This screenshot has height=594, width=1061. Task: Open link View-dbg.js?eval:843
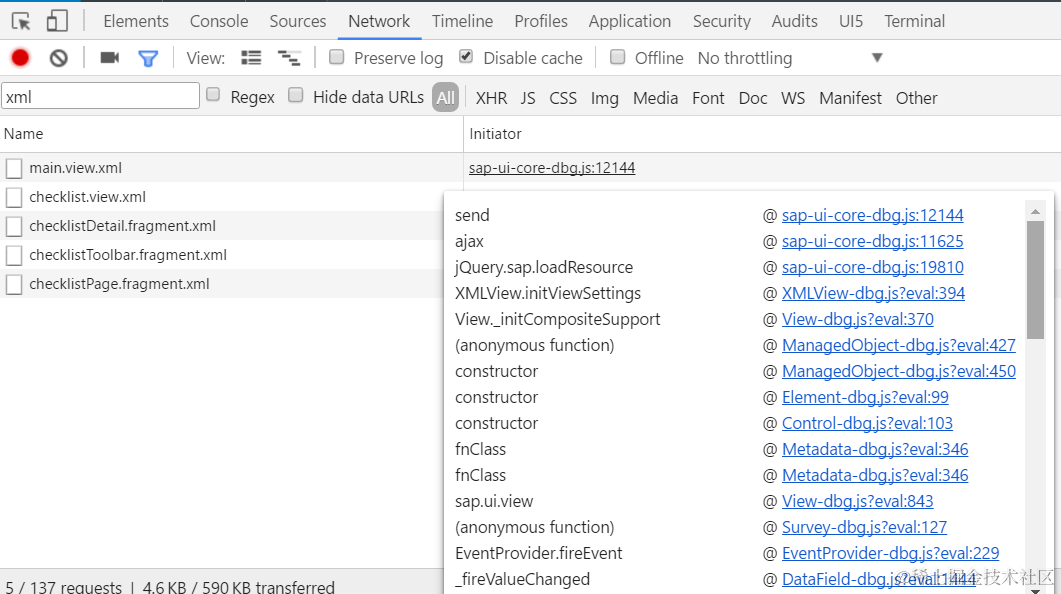tap(857, 501)
